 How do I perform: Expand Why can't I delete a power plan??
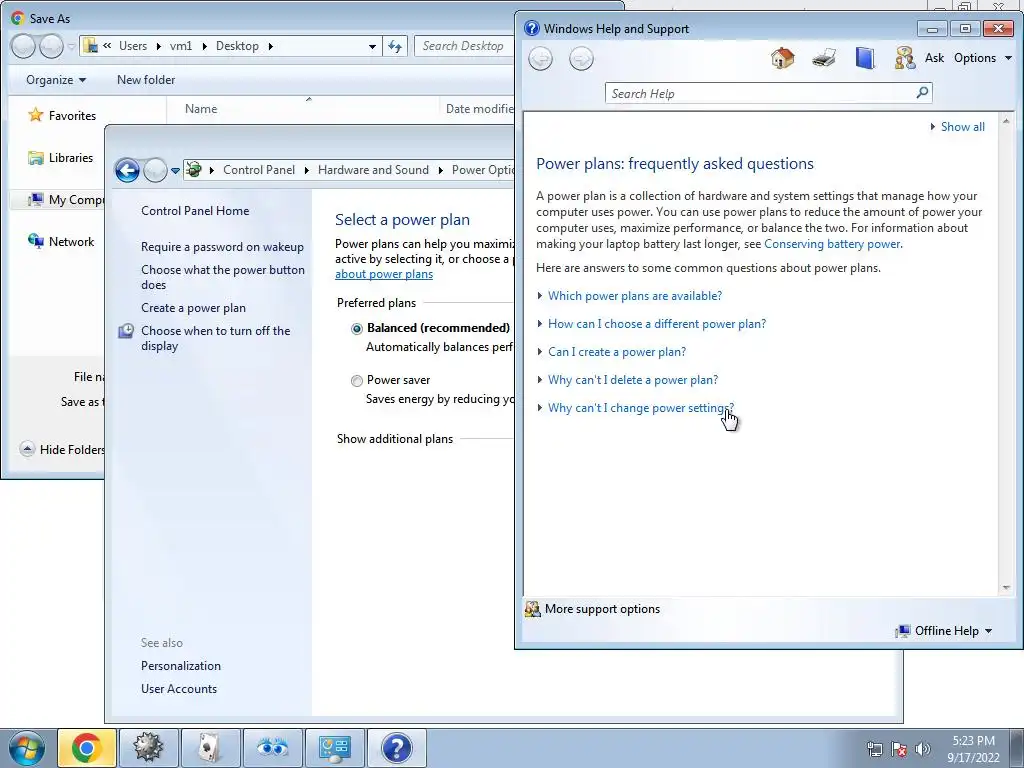click(633, 380)
